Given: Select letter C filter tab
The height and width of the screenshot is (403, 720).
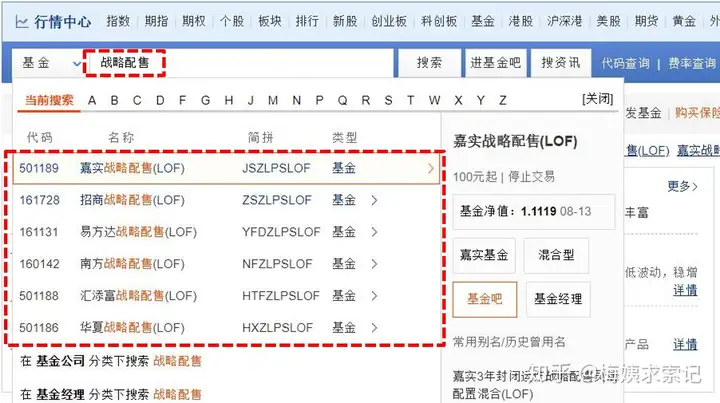Looking at the screenshot, I should pos(137,101).
